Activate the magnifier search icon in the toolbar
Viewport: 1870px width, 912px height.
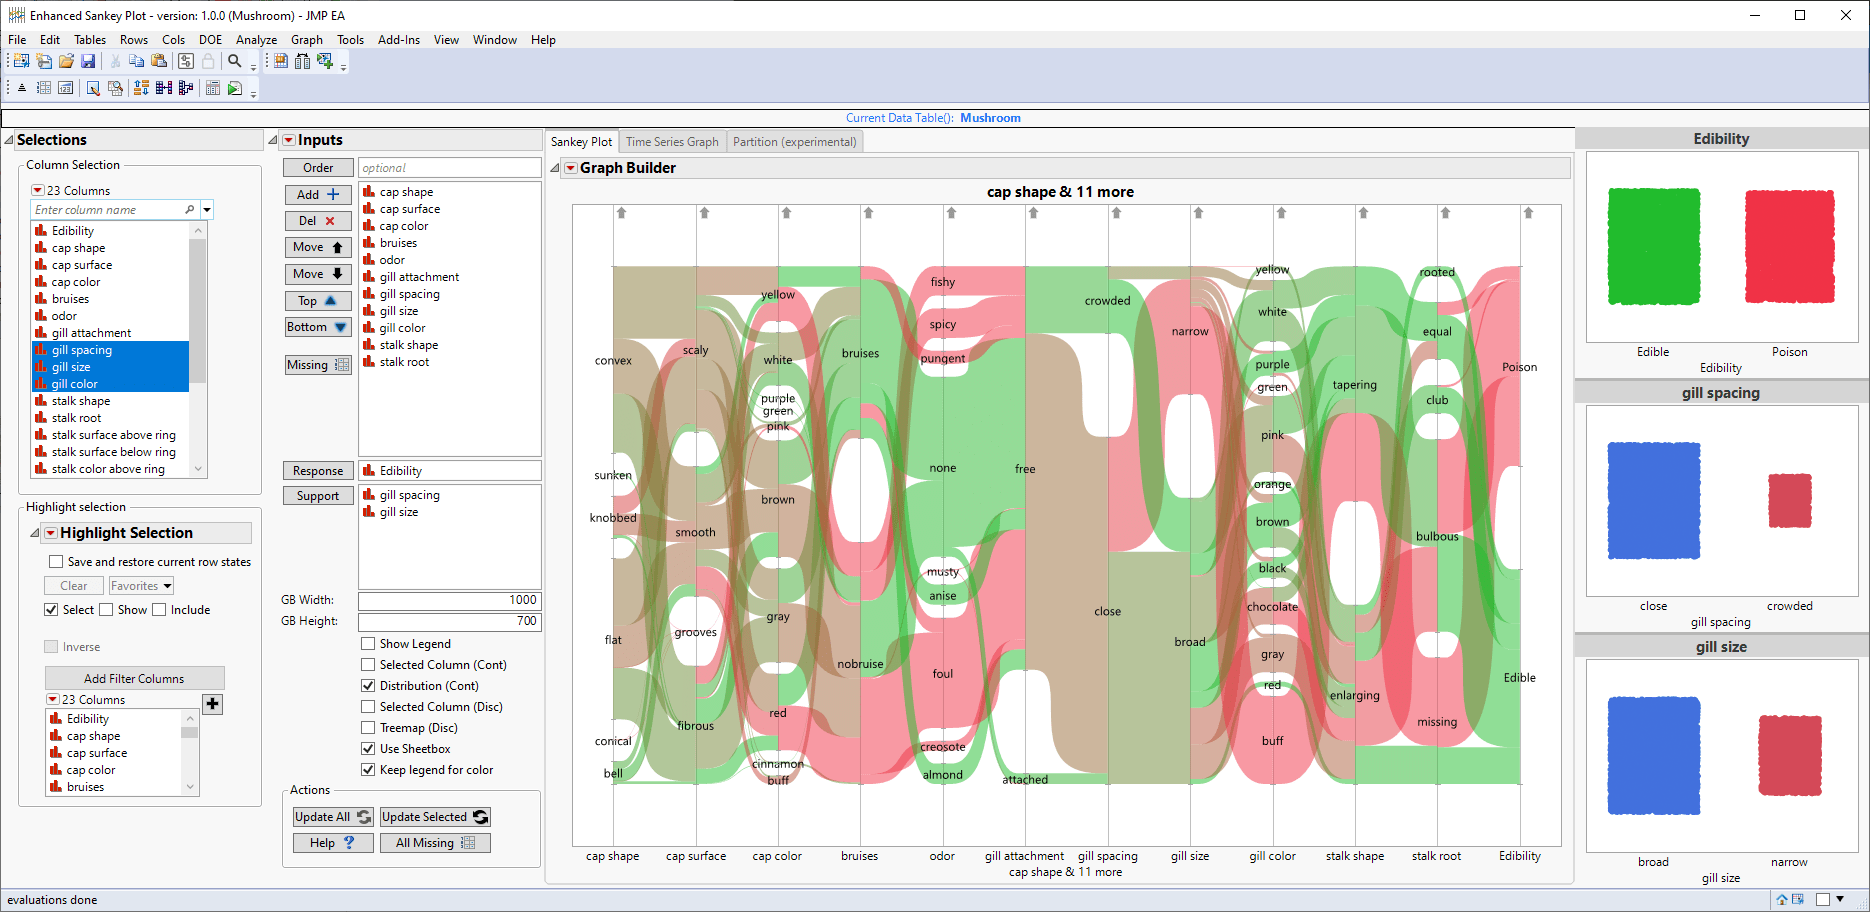click(x=235, y=61)
